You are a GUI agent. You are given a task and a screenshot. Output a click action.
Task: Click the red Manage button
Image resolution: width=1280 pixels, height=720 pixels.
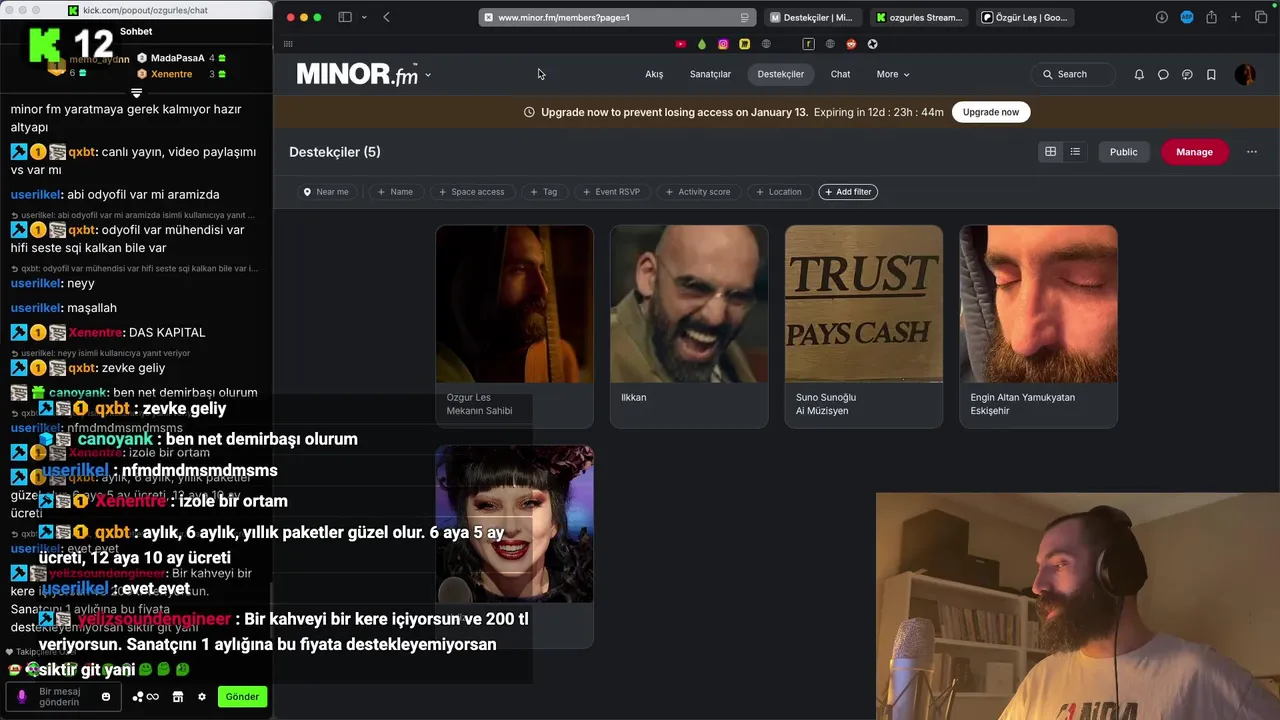pos(1194,152)
